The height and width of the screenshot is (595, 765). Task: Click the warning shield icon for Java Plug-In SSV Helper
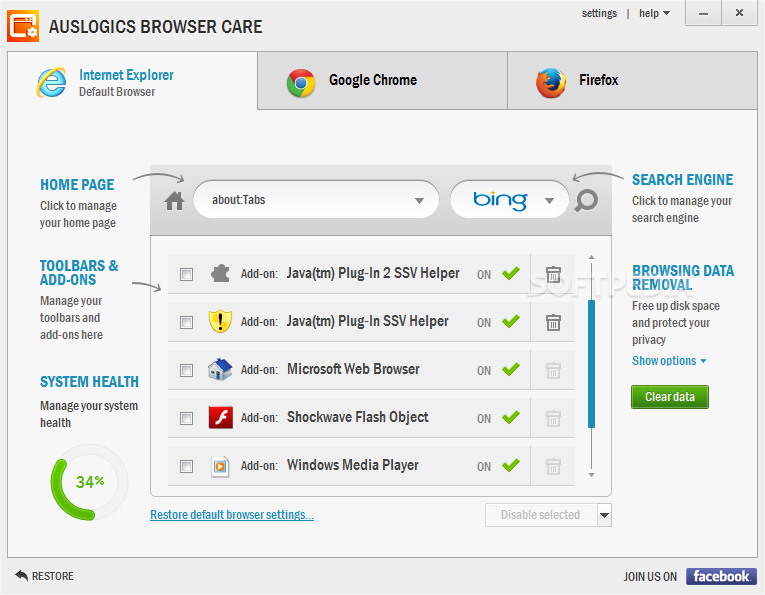coord(220,321)
